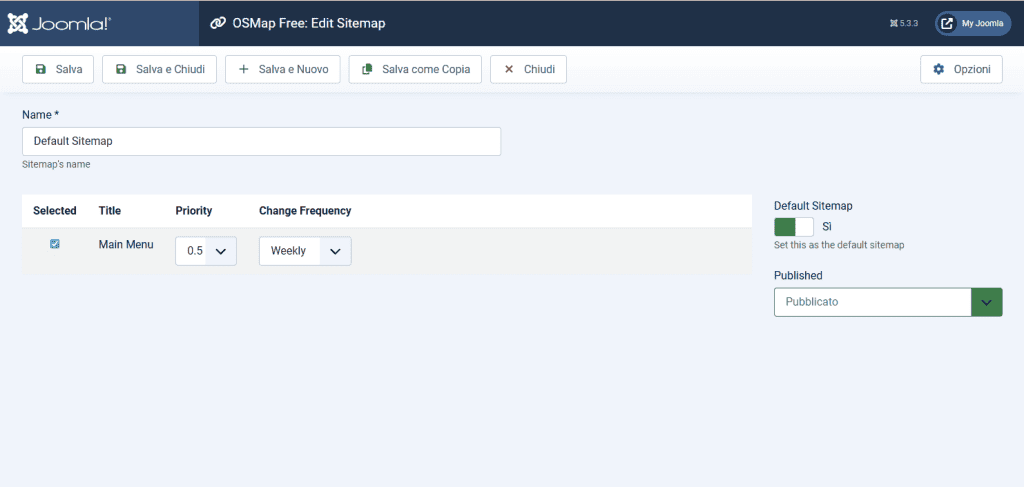The image size is (1024, 487).
Task: Click the Change Frequency column header
Action: point(305,210)
